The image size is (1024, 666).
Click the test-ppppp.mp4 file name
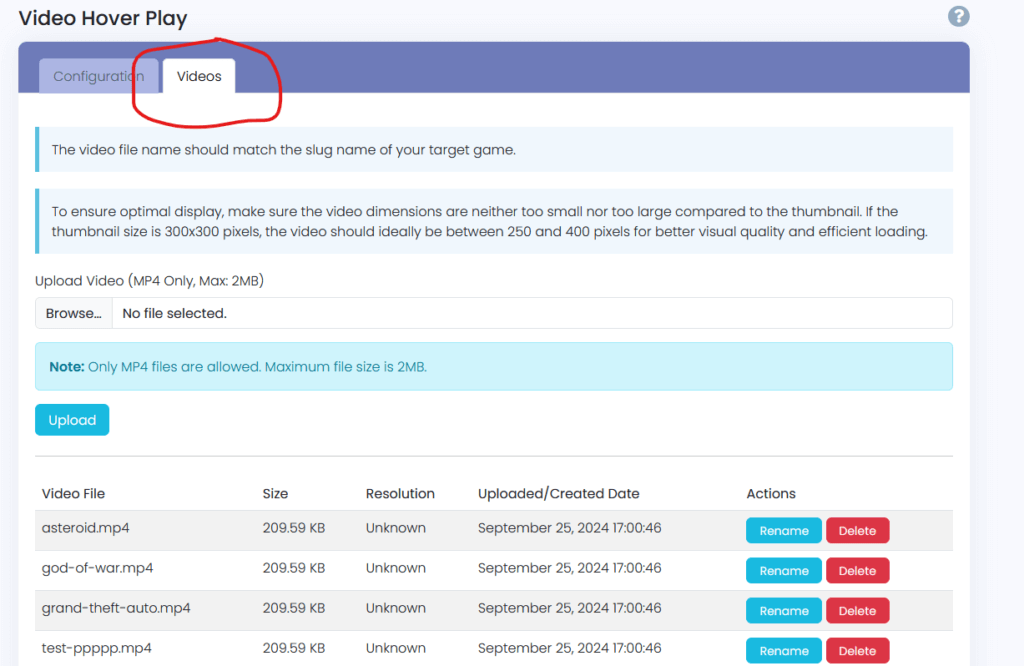pos(97,648)
